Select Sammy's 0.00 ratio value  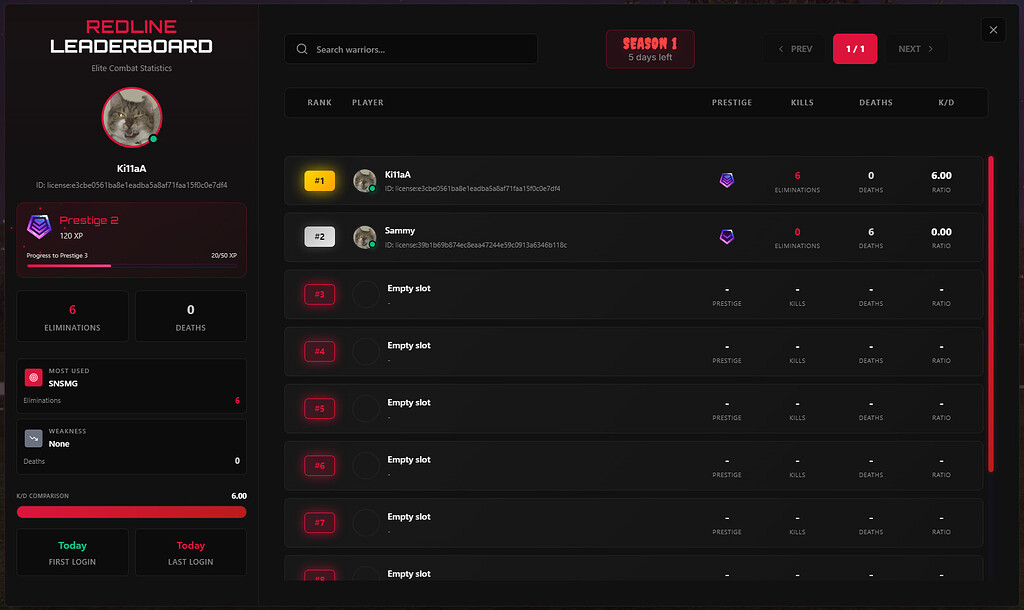(x=941, y=232)
